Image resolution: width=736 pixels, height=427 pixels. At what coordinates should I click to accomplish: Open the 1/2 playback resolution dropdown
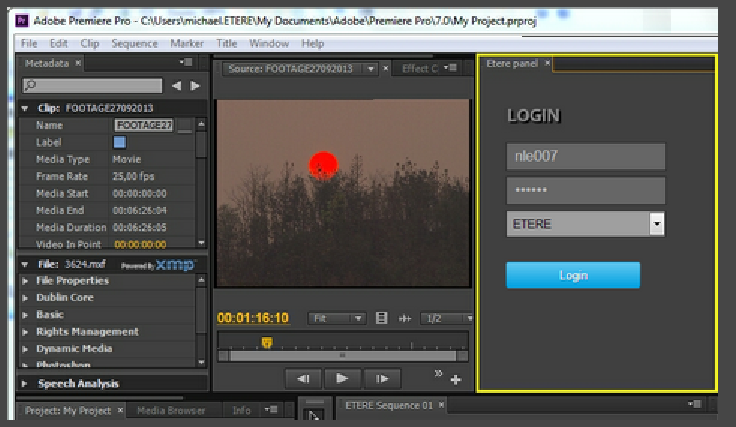(447, 319)
